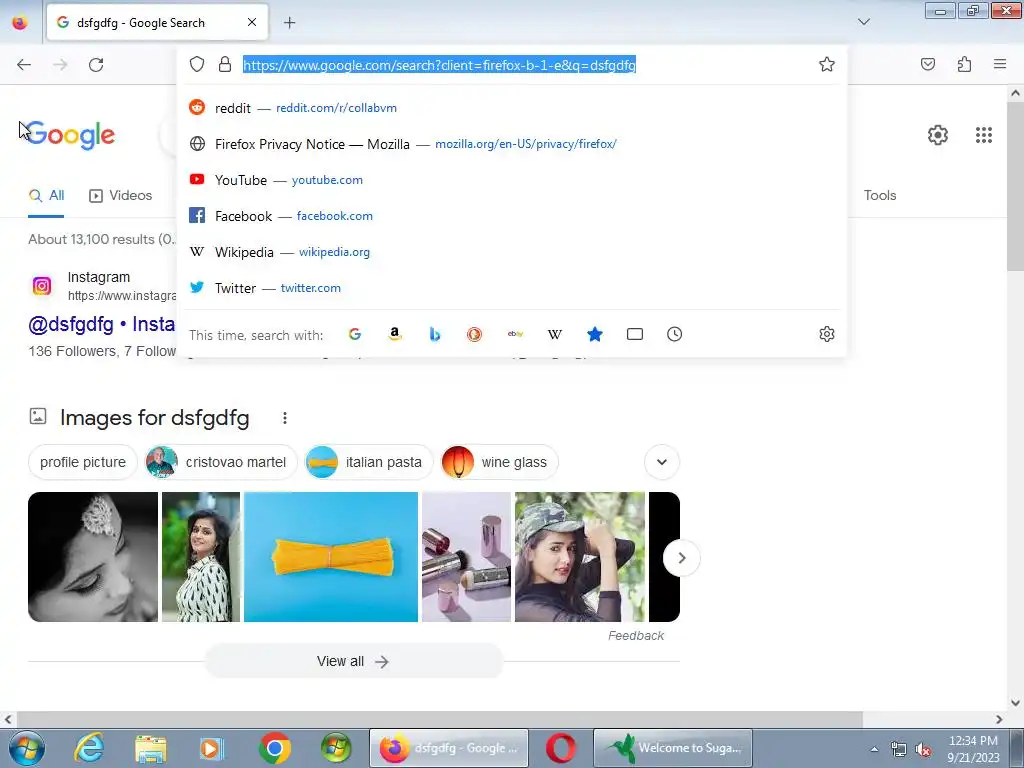
Task: Search open tabs using the tab icon
Action: point(635,334)
